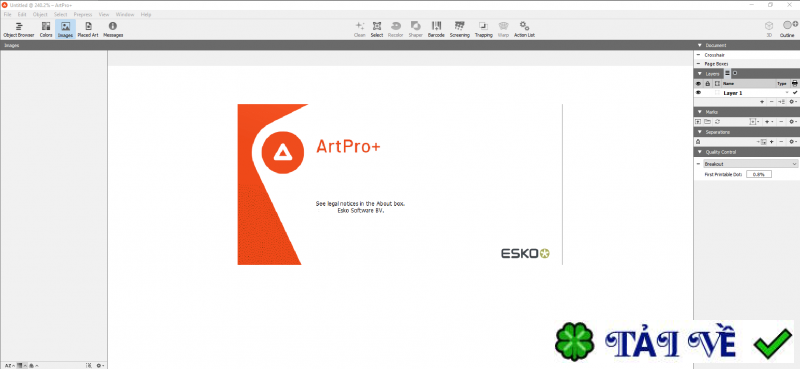Choose the Recolor tool
This screenshot has height=369, width=800.
point(395,29)
